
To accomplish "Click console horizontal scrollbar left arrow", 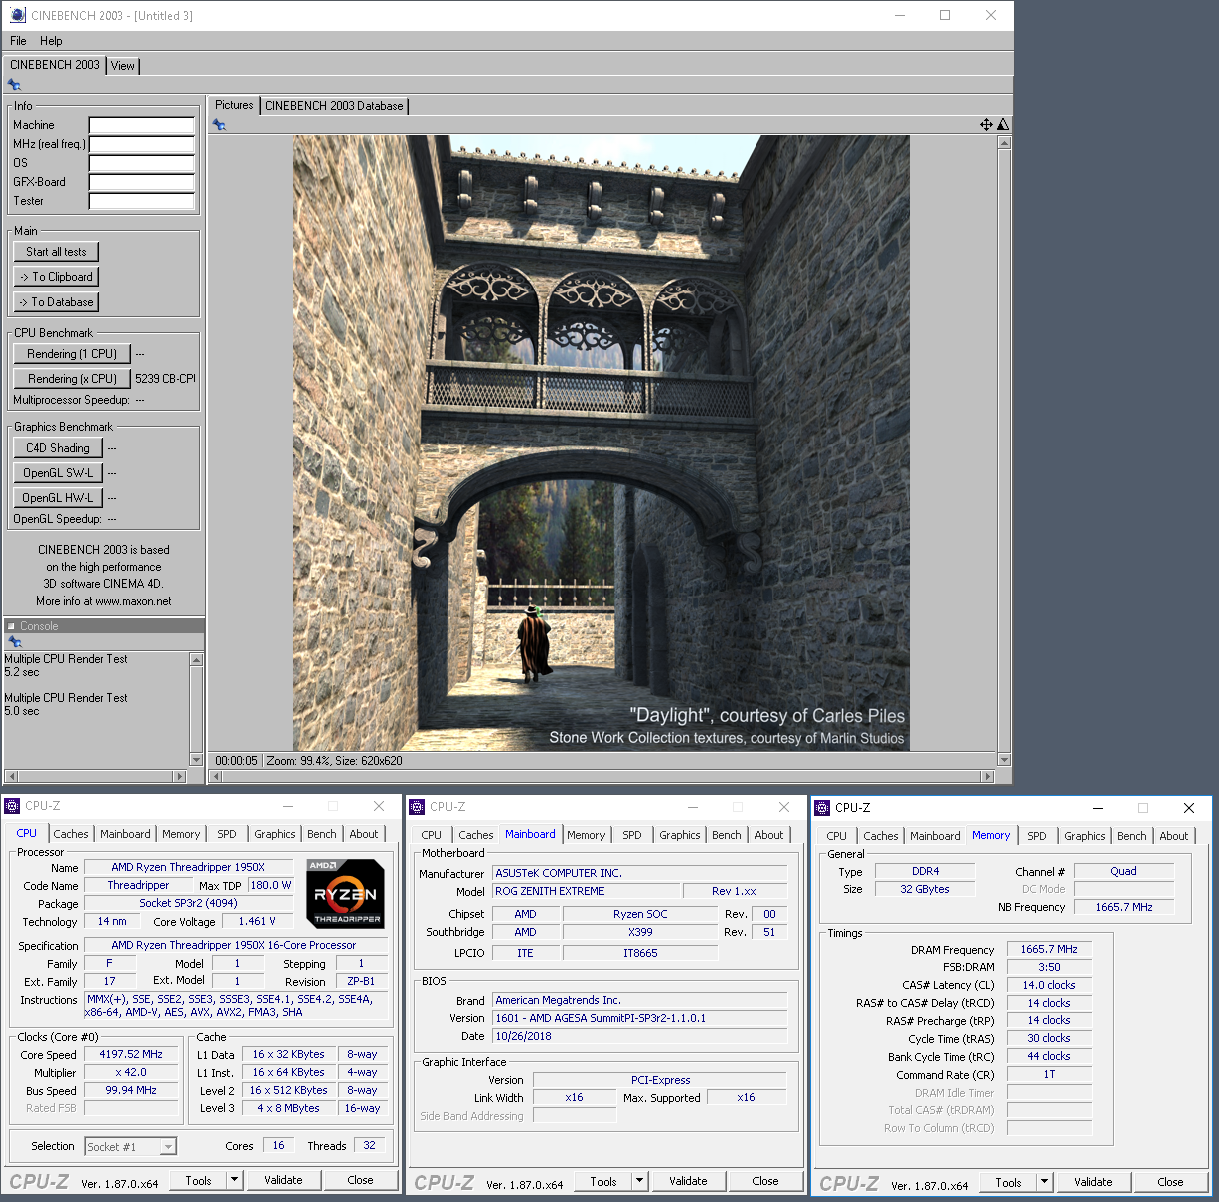I will coord(11,776).
